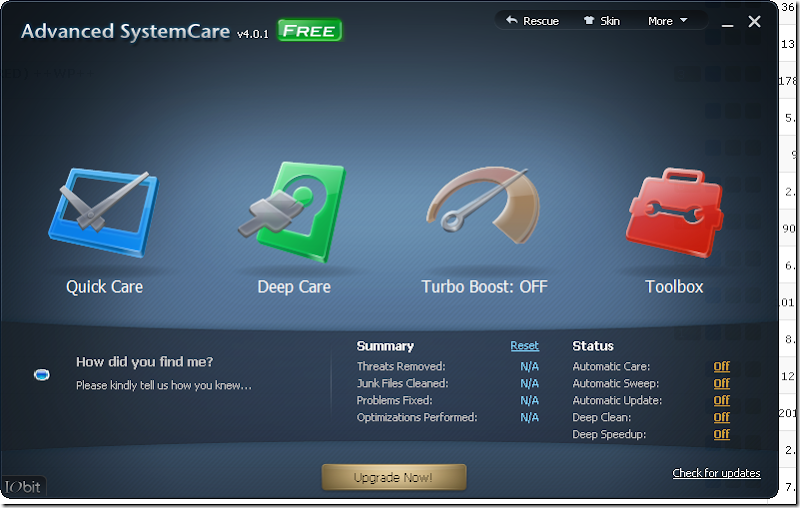Click the Skin shirt icon
The width and height of the screenshot is (800, 508).
click(589, 20)
